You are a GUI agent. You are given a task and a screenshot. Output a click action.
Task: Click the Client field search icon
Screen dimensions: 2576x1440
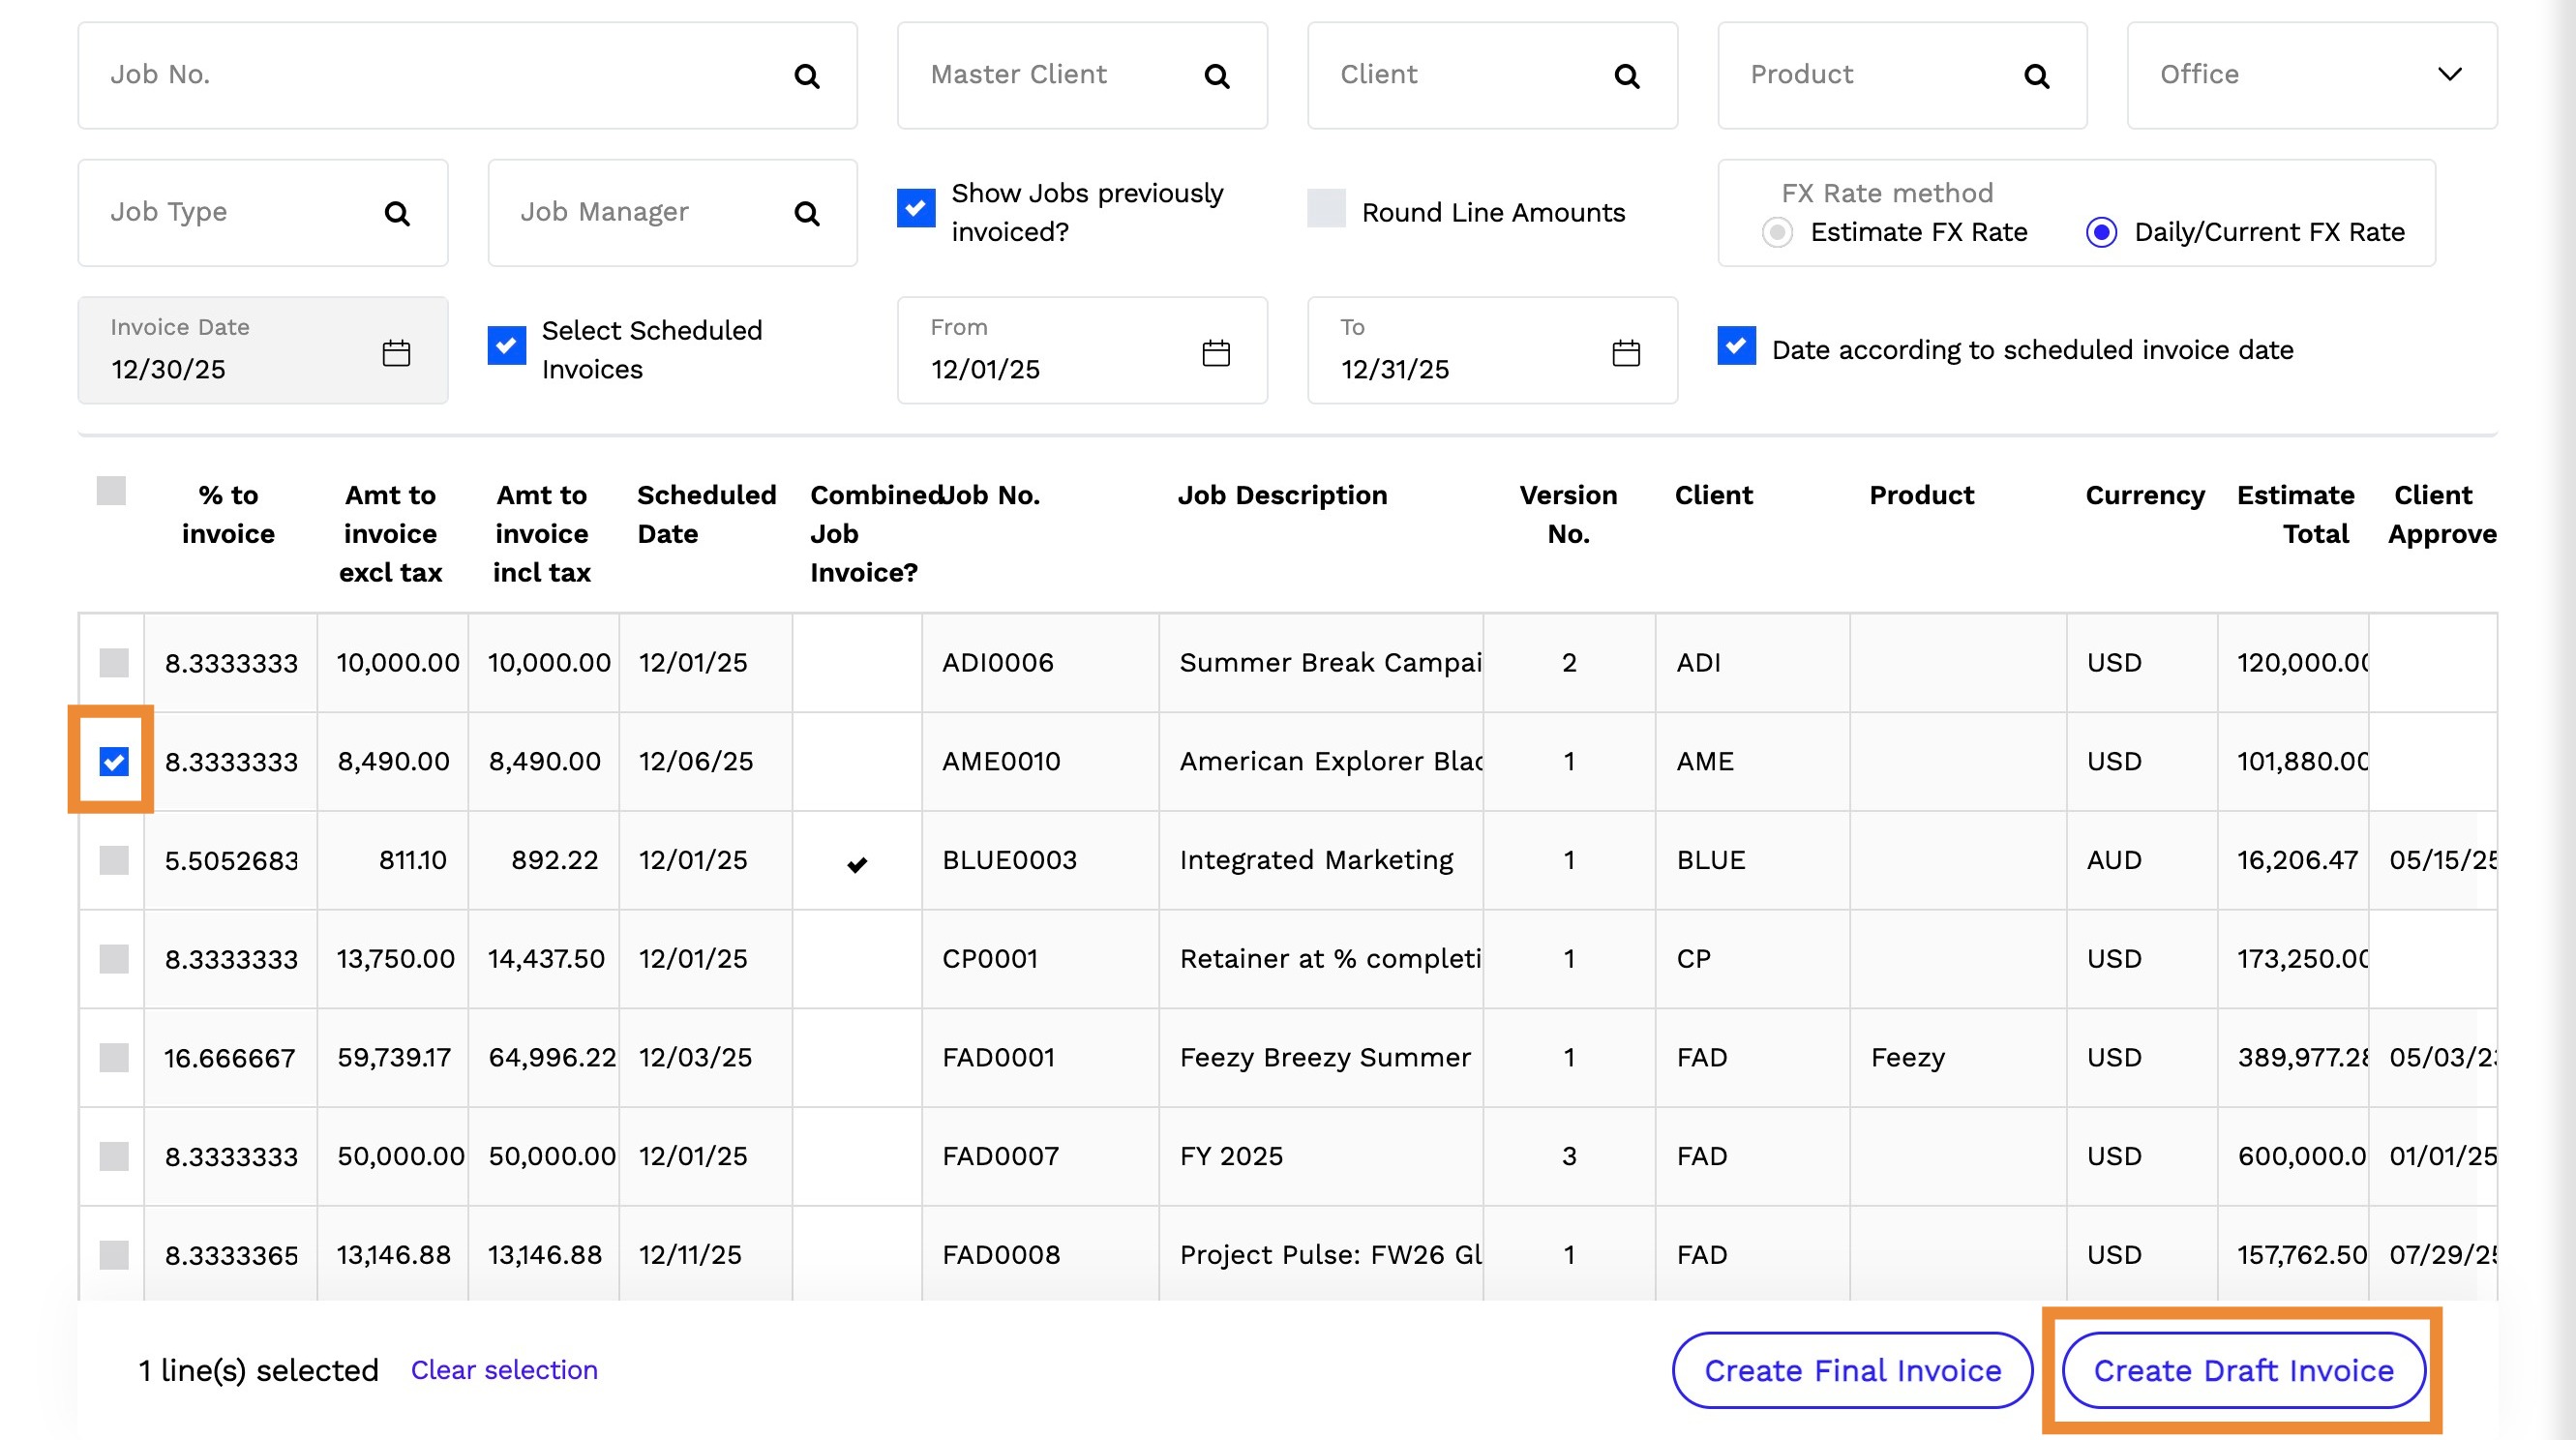pyautogui.click(x=1626, y=76)
